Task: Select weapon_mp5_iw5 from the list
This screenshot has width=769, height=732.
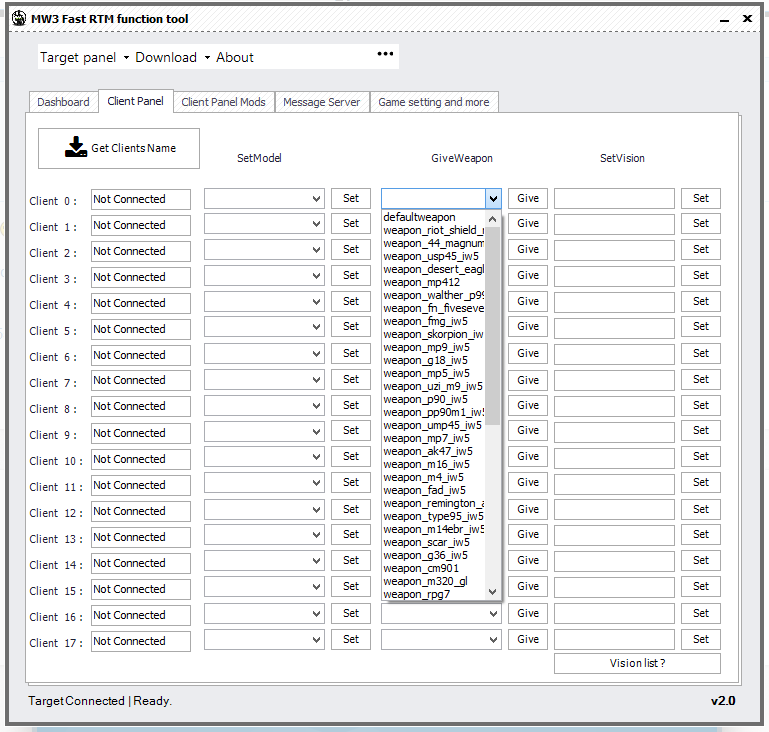Action: 434,373
